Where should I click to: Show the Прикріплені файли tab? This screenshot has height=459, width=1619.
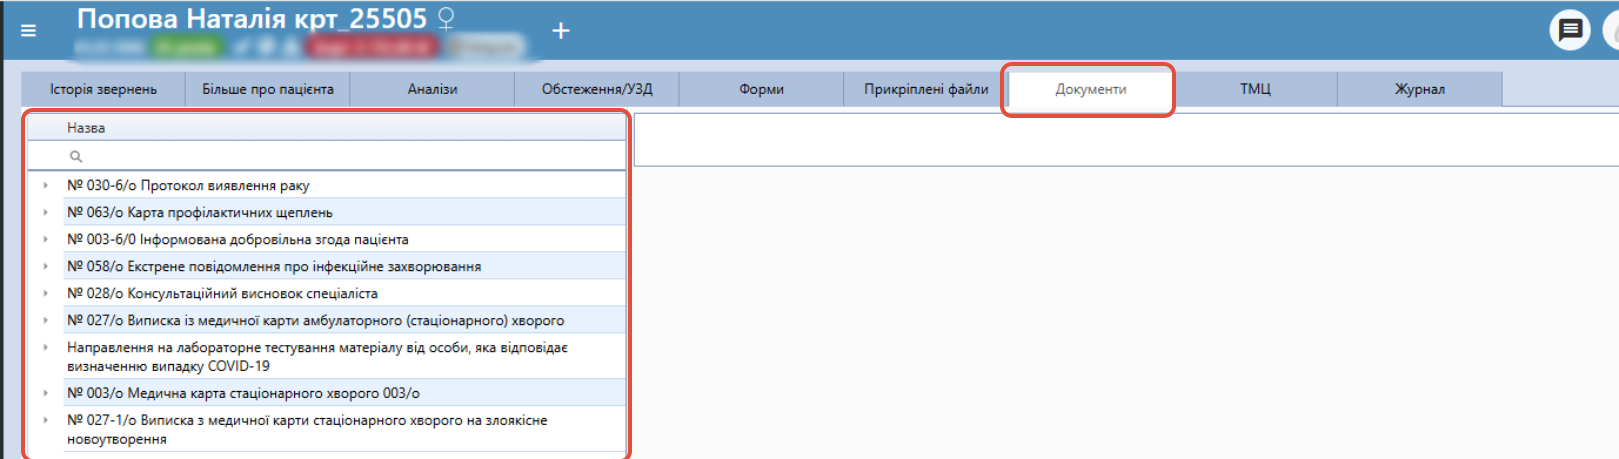926,89
